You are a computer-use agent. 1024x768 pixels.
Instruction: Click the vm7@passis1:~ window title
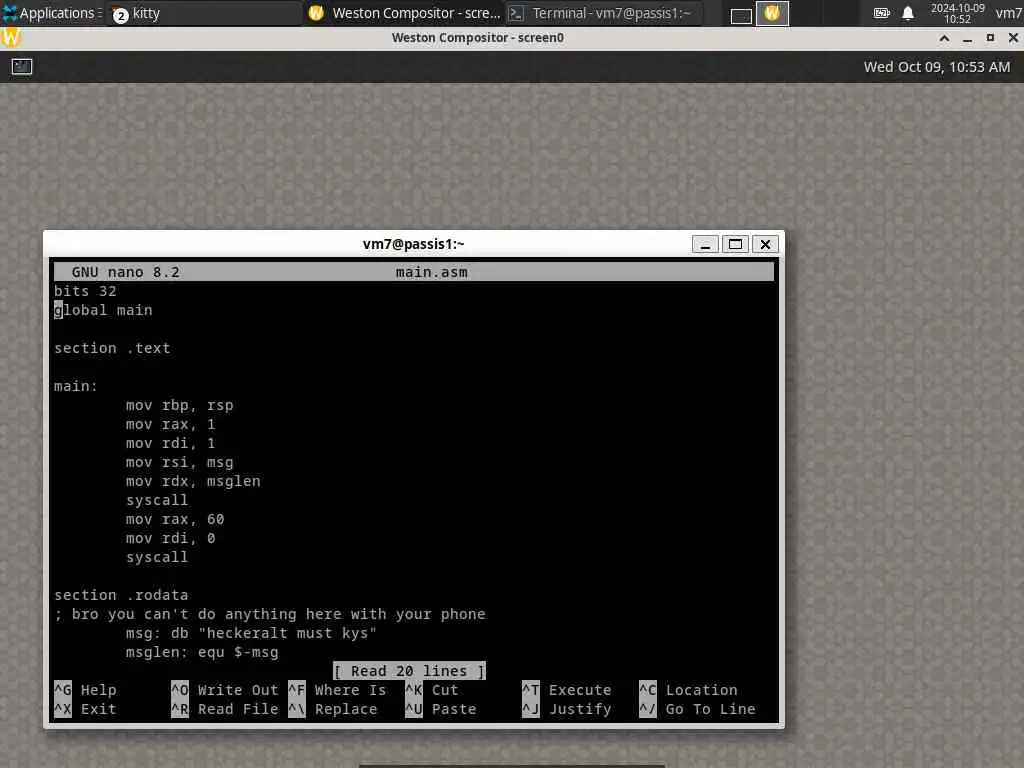pos(413,244)
